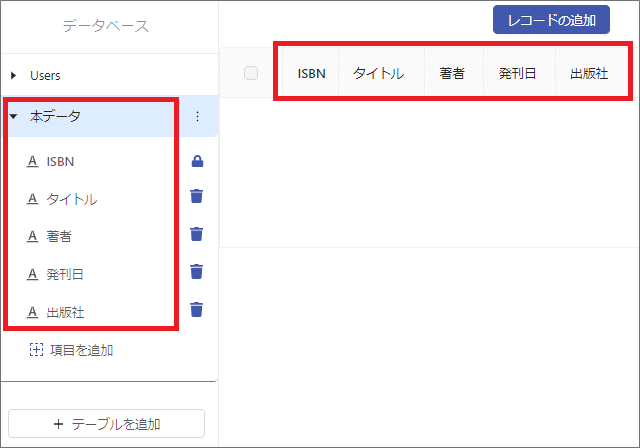This screenshot has height=448, width=640.
Task: Collapse the 本データ table arrow
Action: point(13,116)
